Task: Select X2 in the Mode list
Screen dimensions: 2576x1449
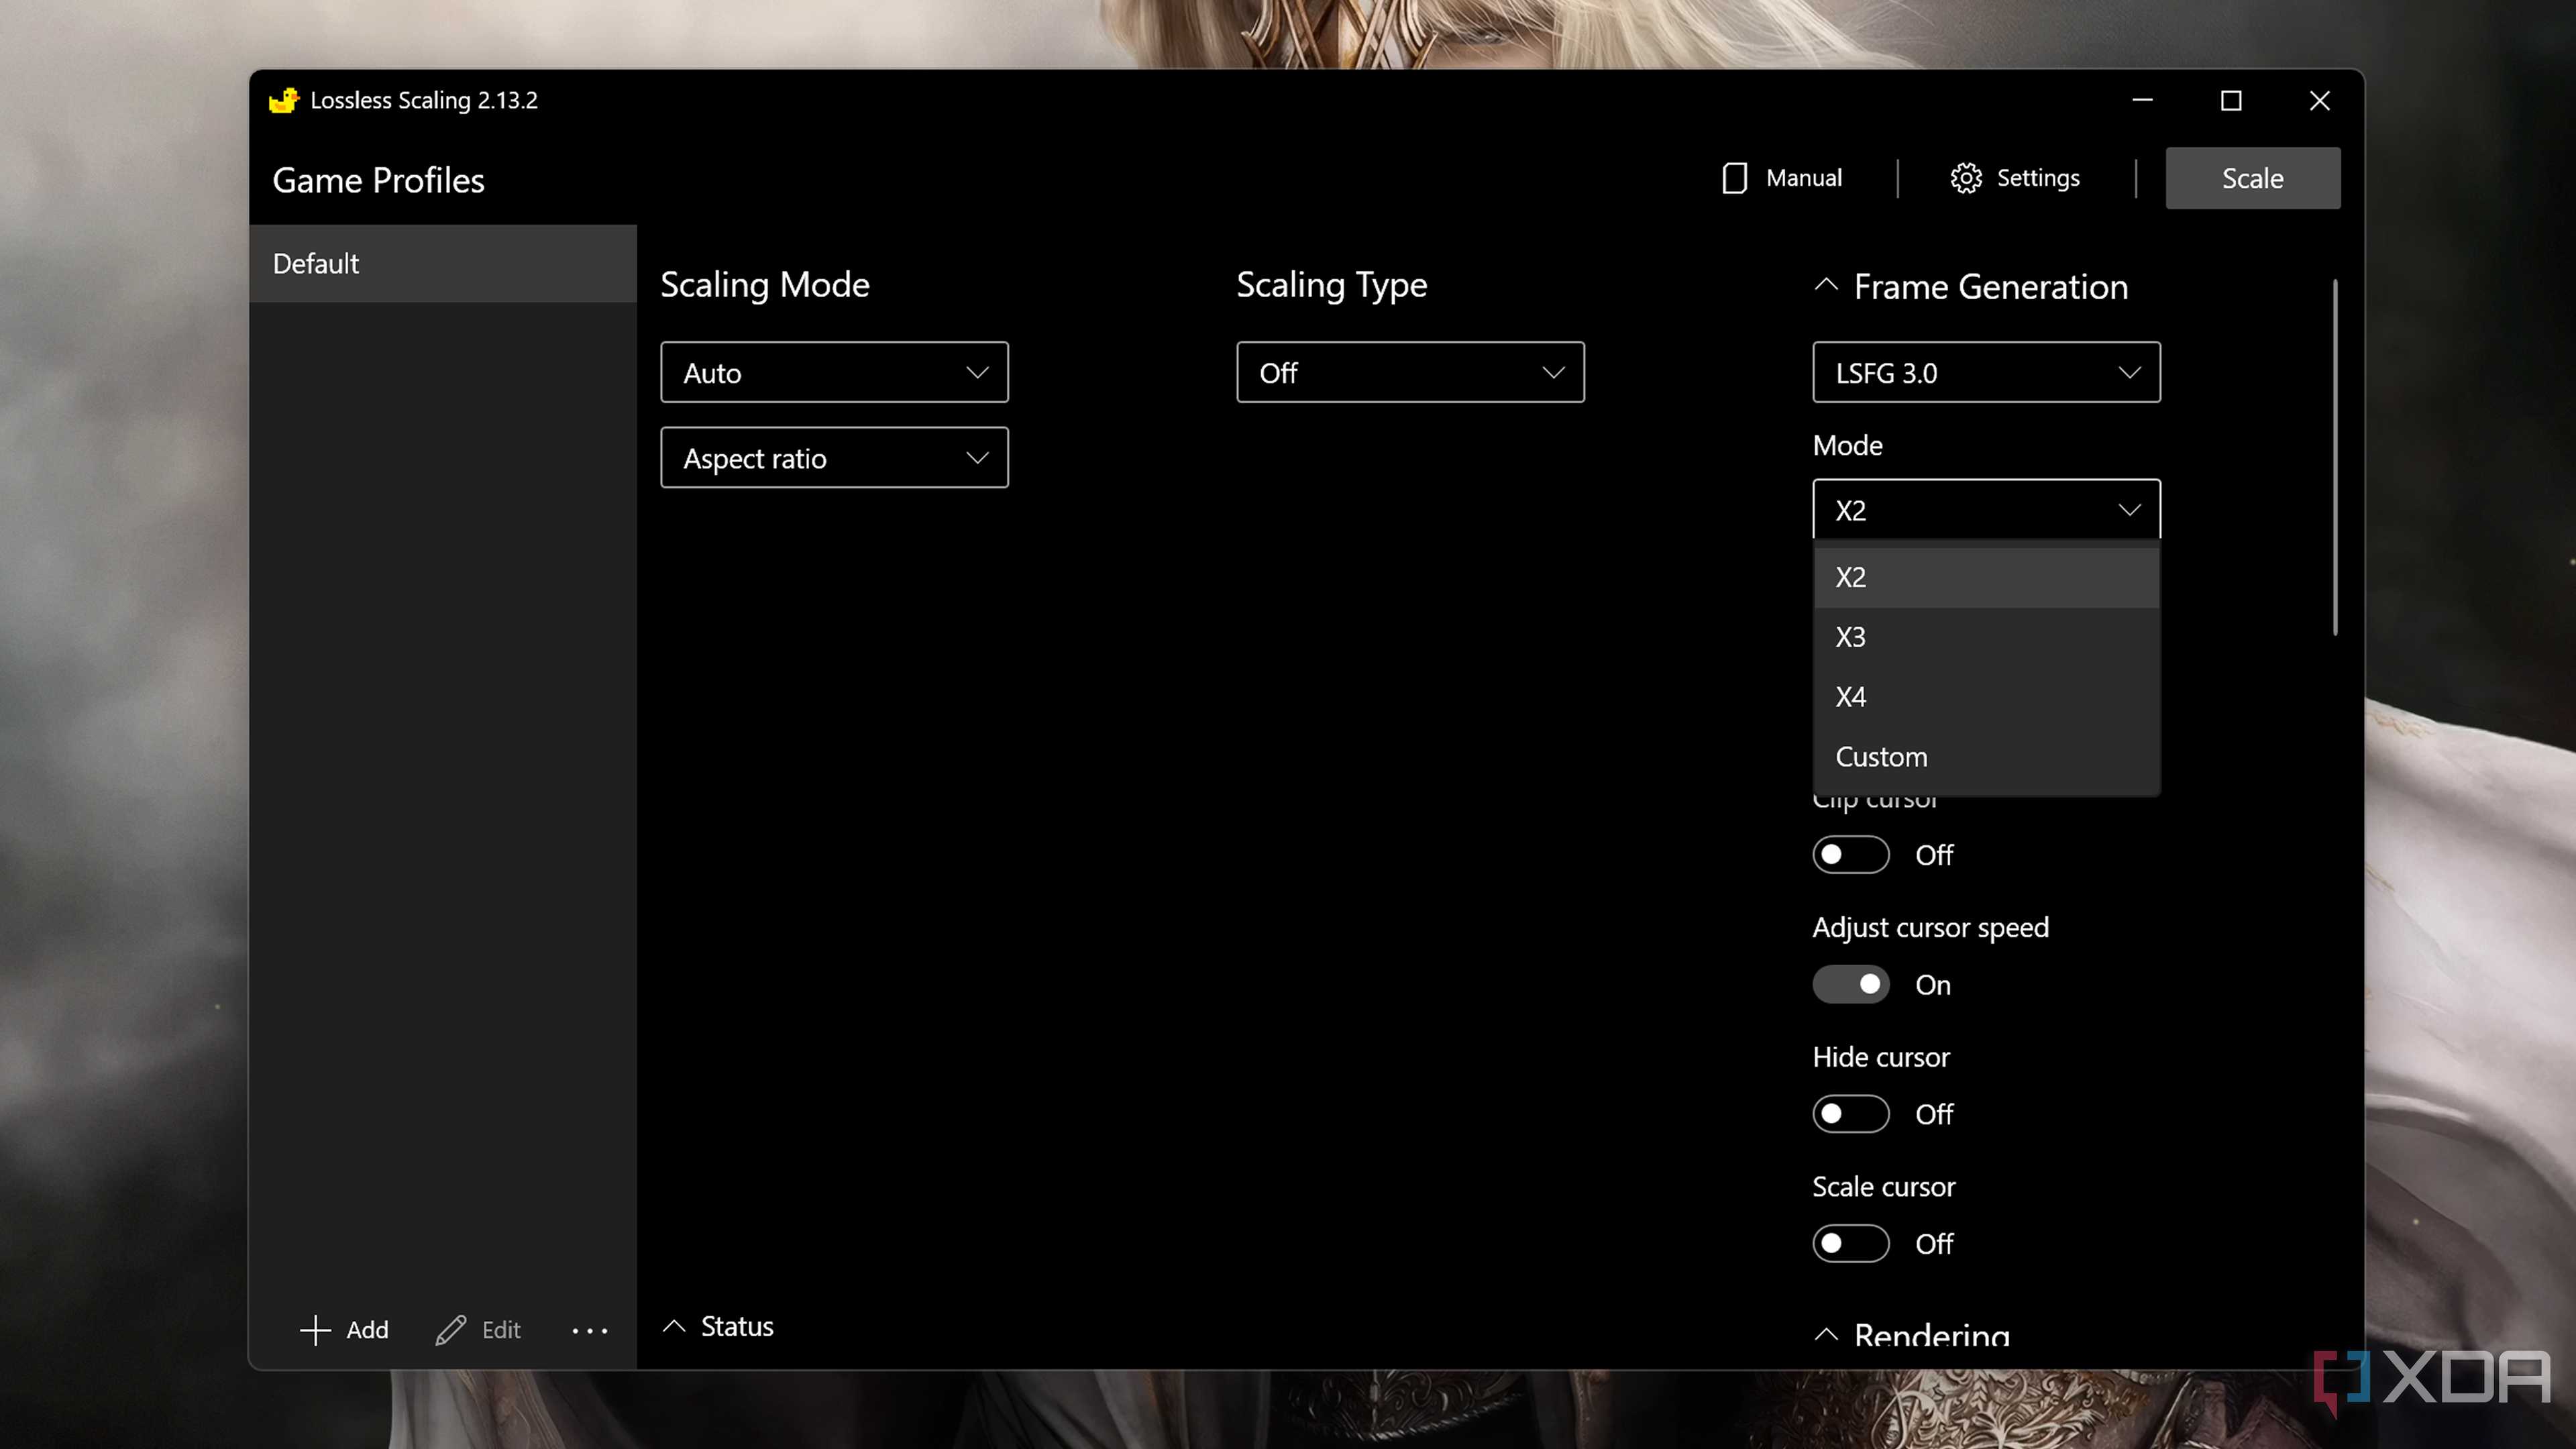Action: [x=1986, y=577]
